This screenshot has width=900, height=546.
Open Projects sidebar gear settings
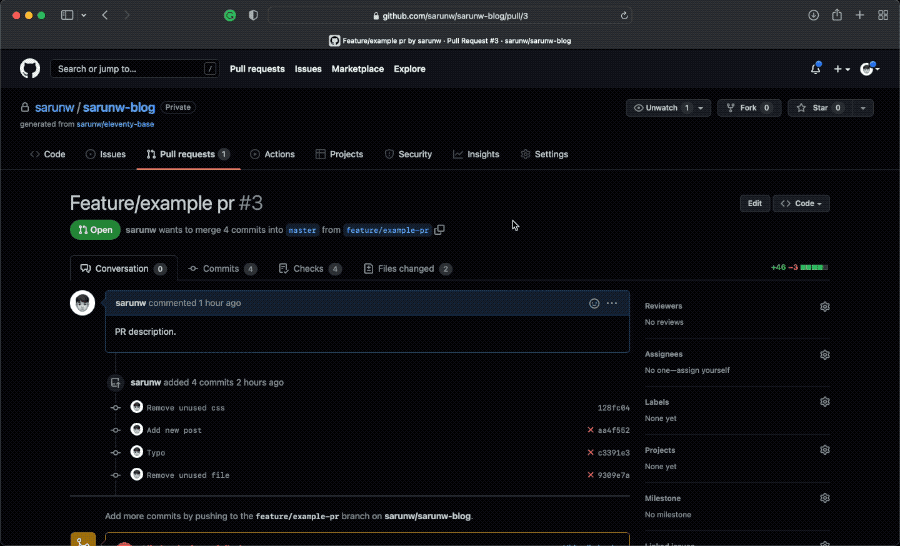pos(825,450)
